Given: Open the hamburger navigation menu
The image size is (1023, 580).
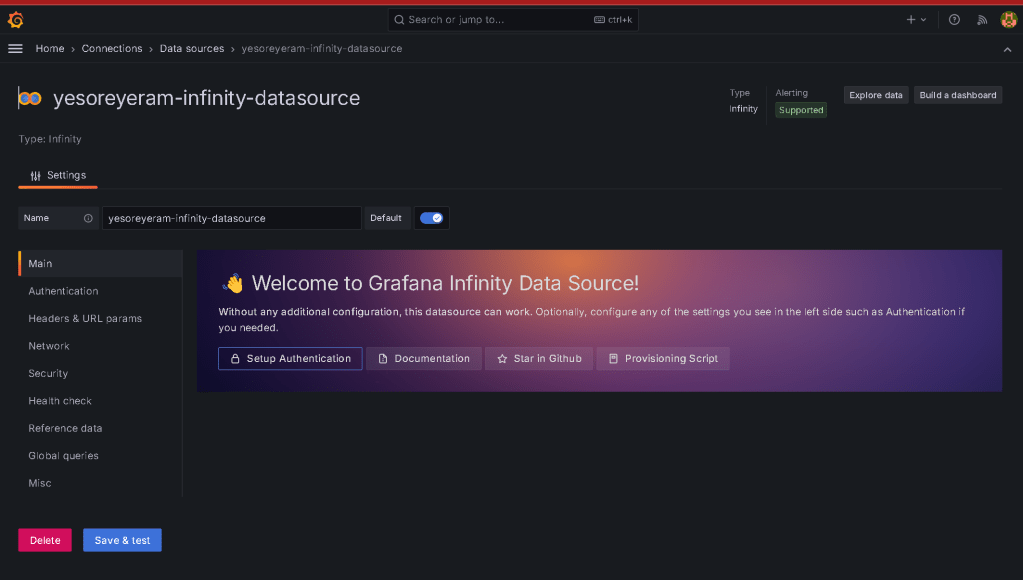Looking at the screenshot, I should [15, 49].
